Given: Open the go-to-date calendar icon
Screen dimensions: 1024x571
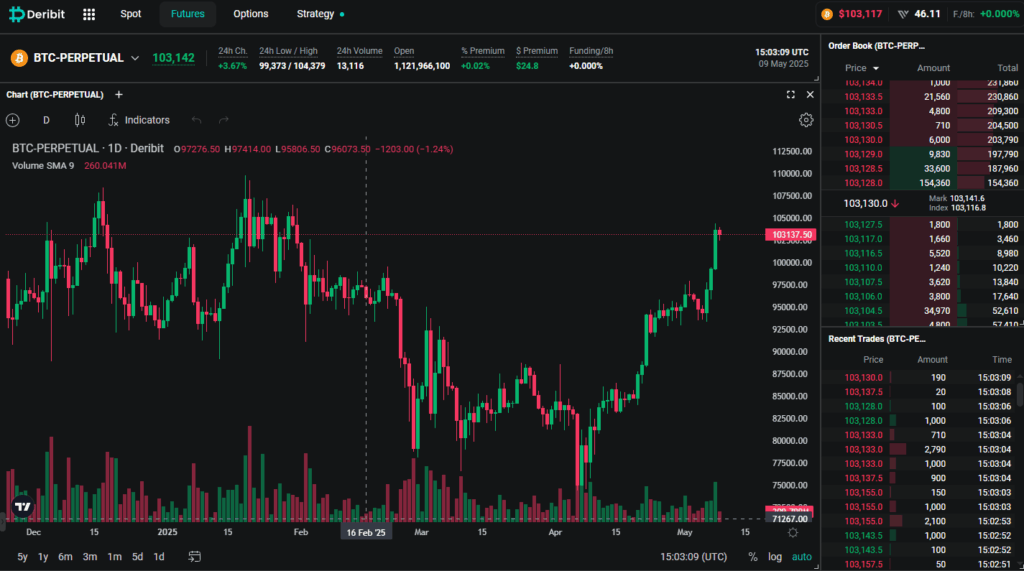Looking at the screenshot, I should (x=195, y=557).
